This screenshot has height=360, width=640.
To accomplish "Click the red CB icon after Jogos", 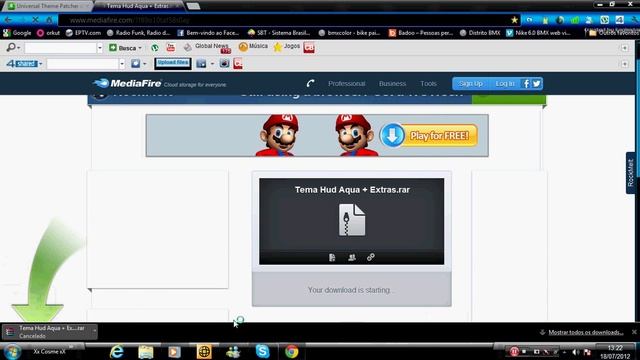I will tap(309, 48).
